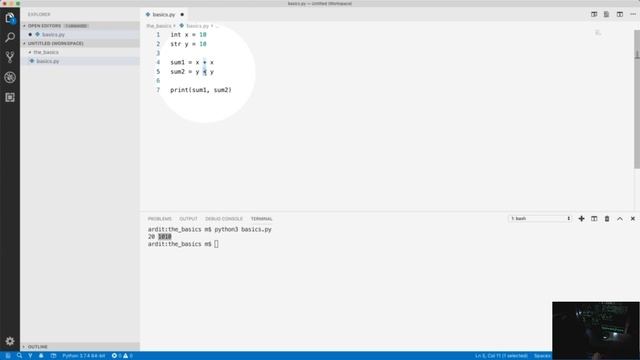Click the status bar bell icon

(41, 356)
